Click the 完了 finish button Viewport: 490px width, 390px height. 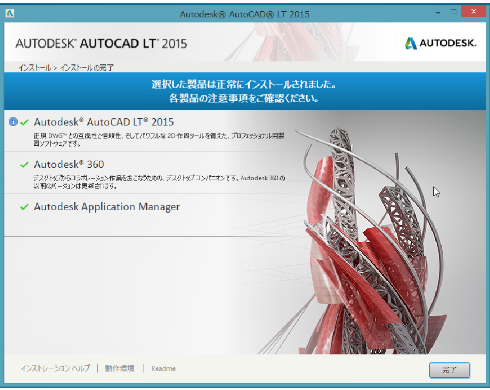[449, 370]
